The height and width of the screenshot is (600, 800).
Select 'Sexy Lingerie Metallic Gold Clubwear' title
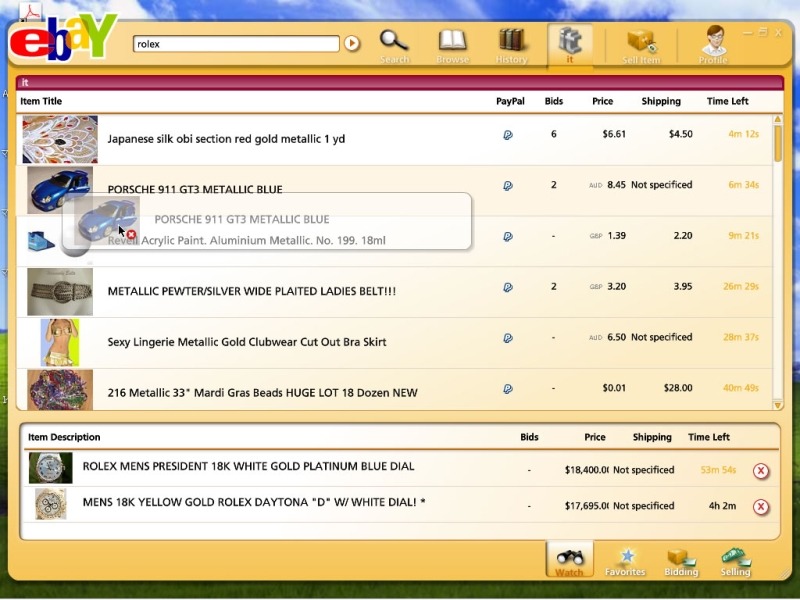(x=246, y=342)
